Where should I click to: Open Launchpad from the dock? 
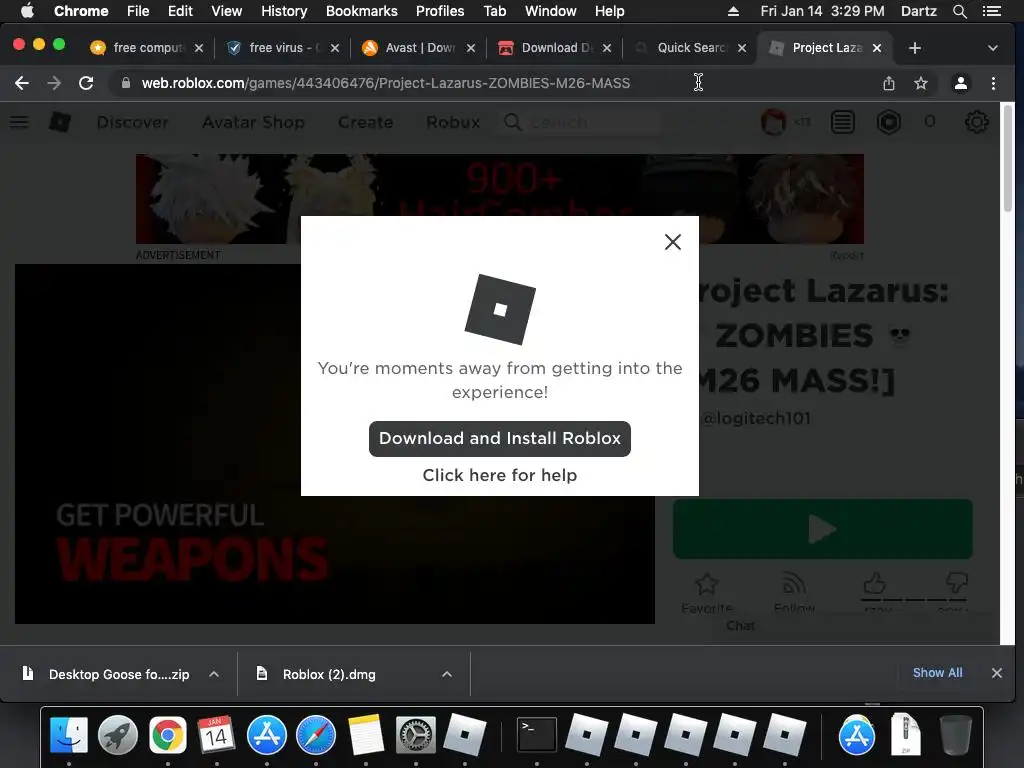[118, 735]
